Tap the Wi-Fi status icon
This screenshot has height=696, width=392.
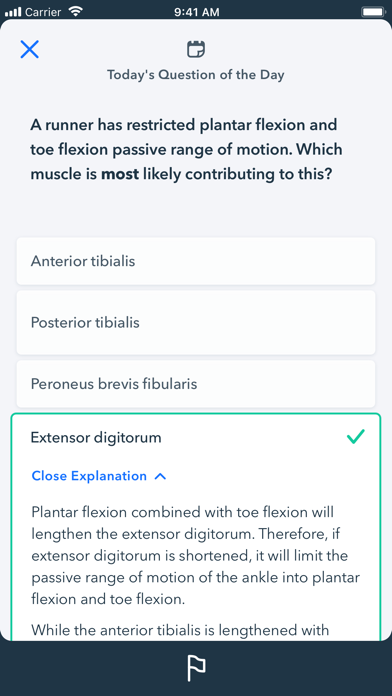pyautogui.click(x=76, y=12)
